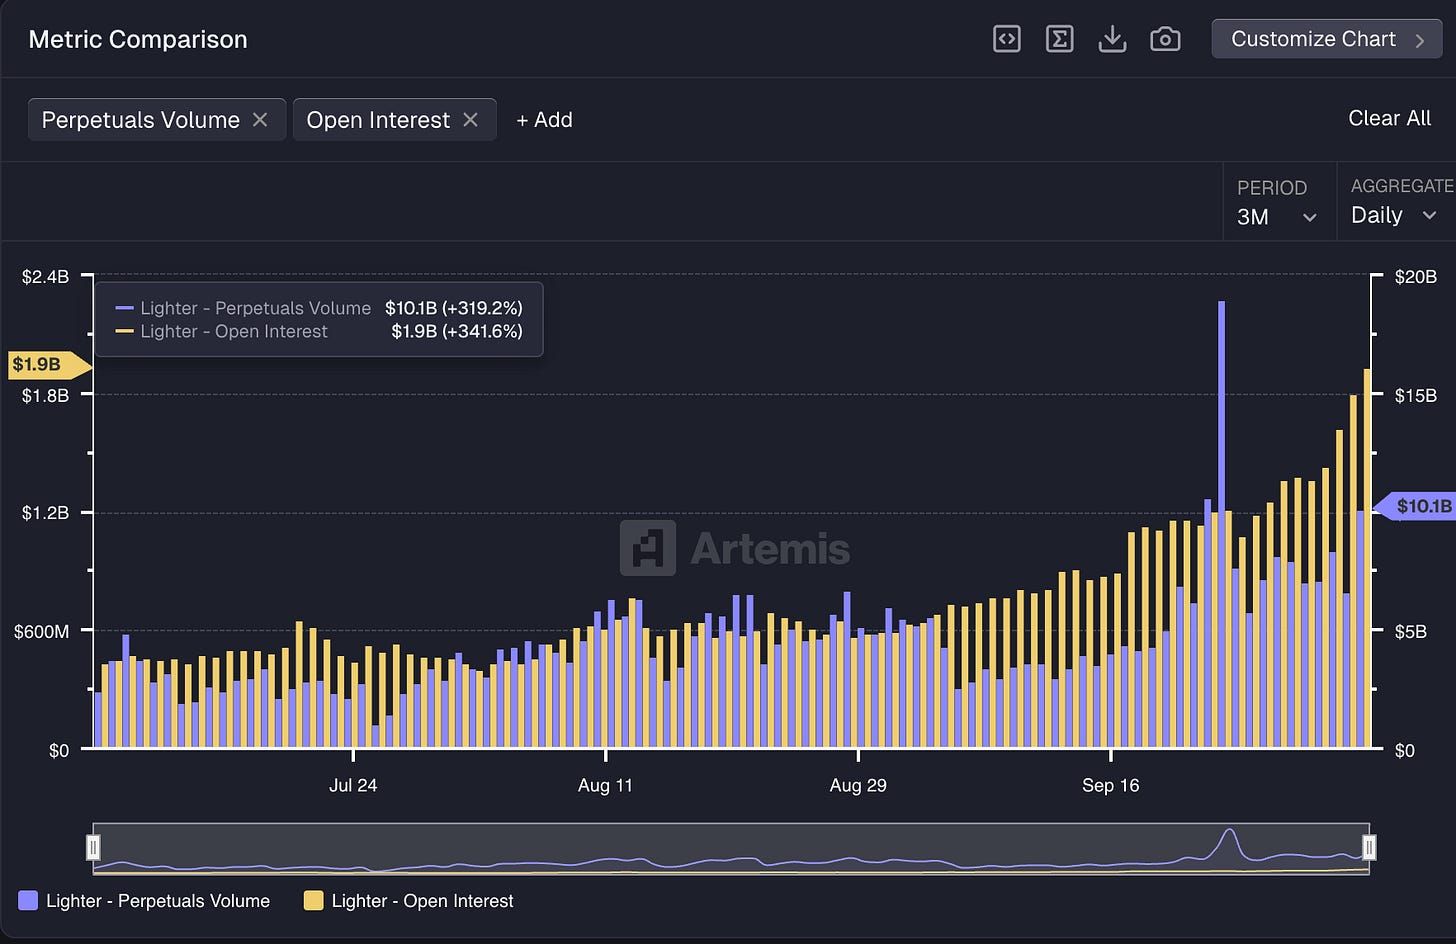Remove the Open Interest metric chip
Image resolution: width=1456 pixels, height=944 pixels.
tap(471, 120)
